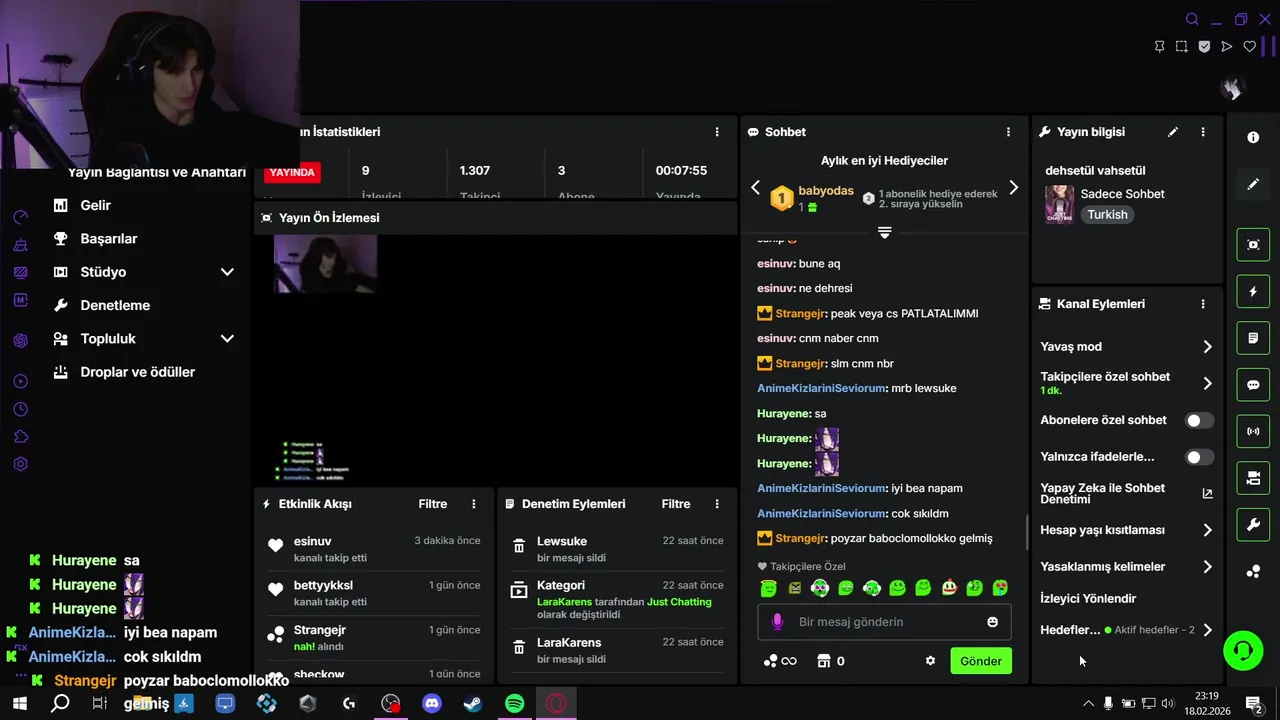This screenshot has height=720, width=1280.
Task: Click channel points quick action in right bar
Action: coord(1253,572)
